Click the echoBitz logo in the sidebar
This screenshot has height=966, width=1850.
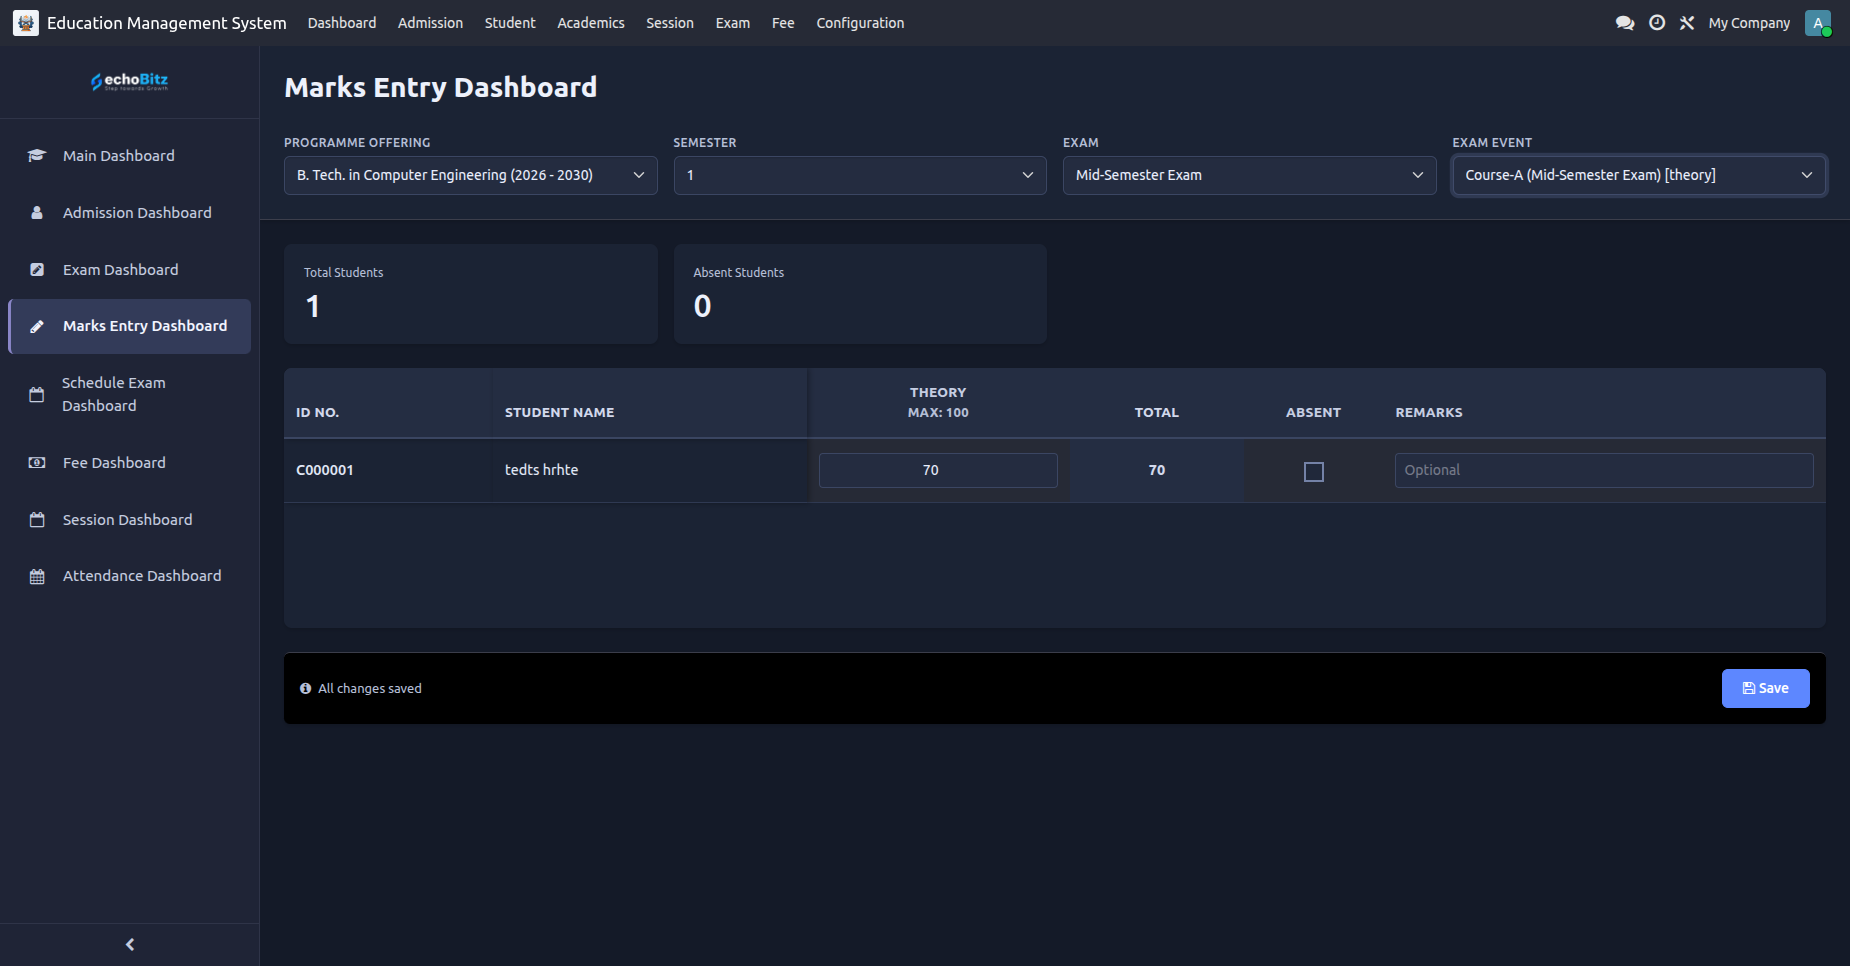[x=129, y=81]
